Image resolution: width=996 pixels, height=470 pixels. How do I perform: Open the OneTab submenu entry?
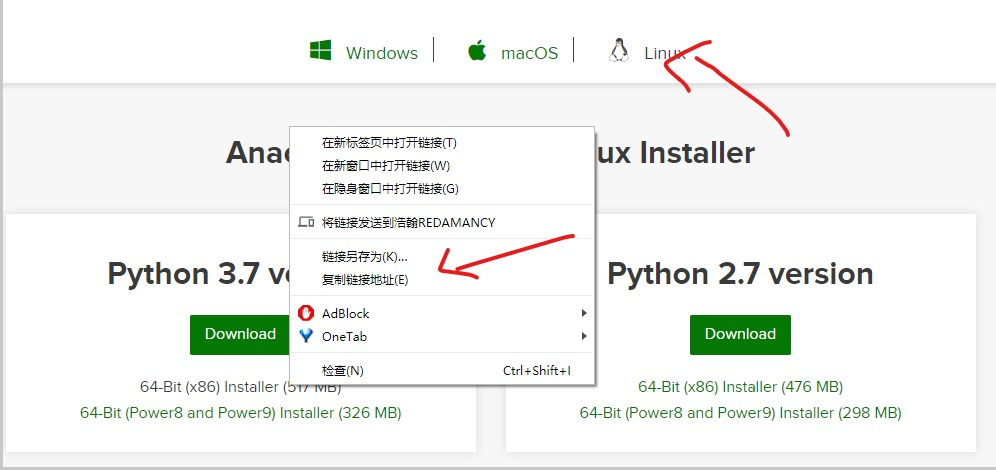coord(442,336)
